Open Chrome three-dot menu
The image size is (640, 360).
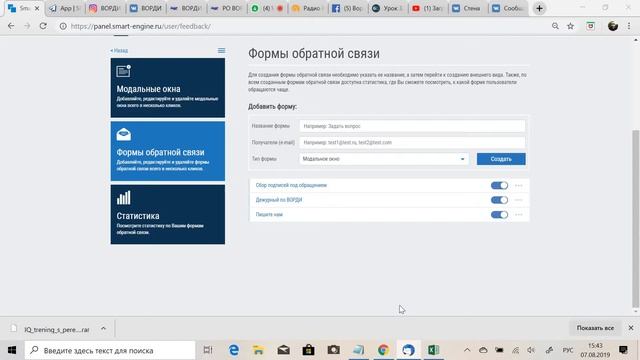[629, 26]
